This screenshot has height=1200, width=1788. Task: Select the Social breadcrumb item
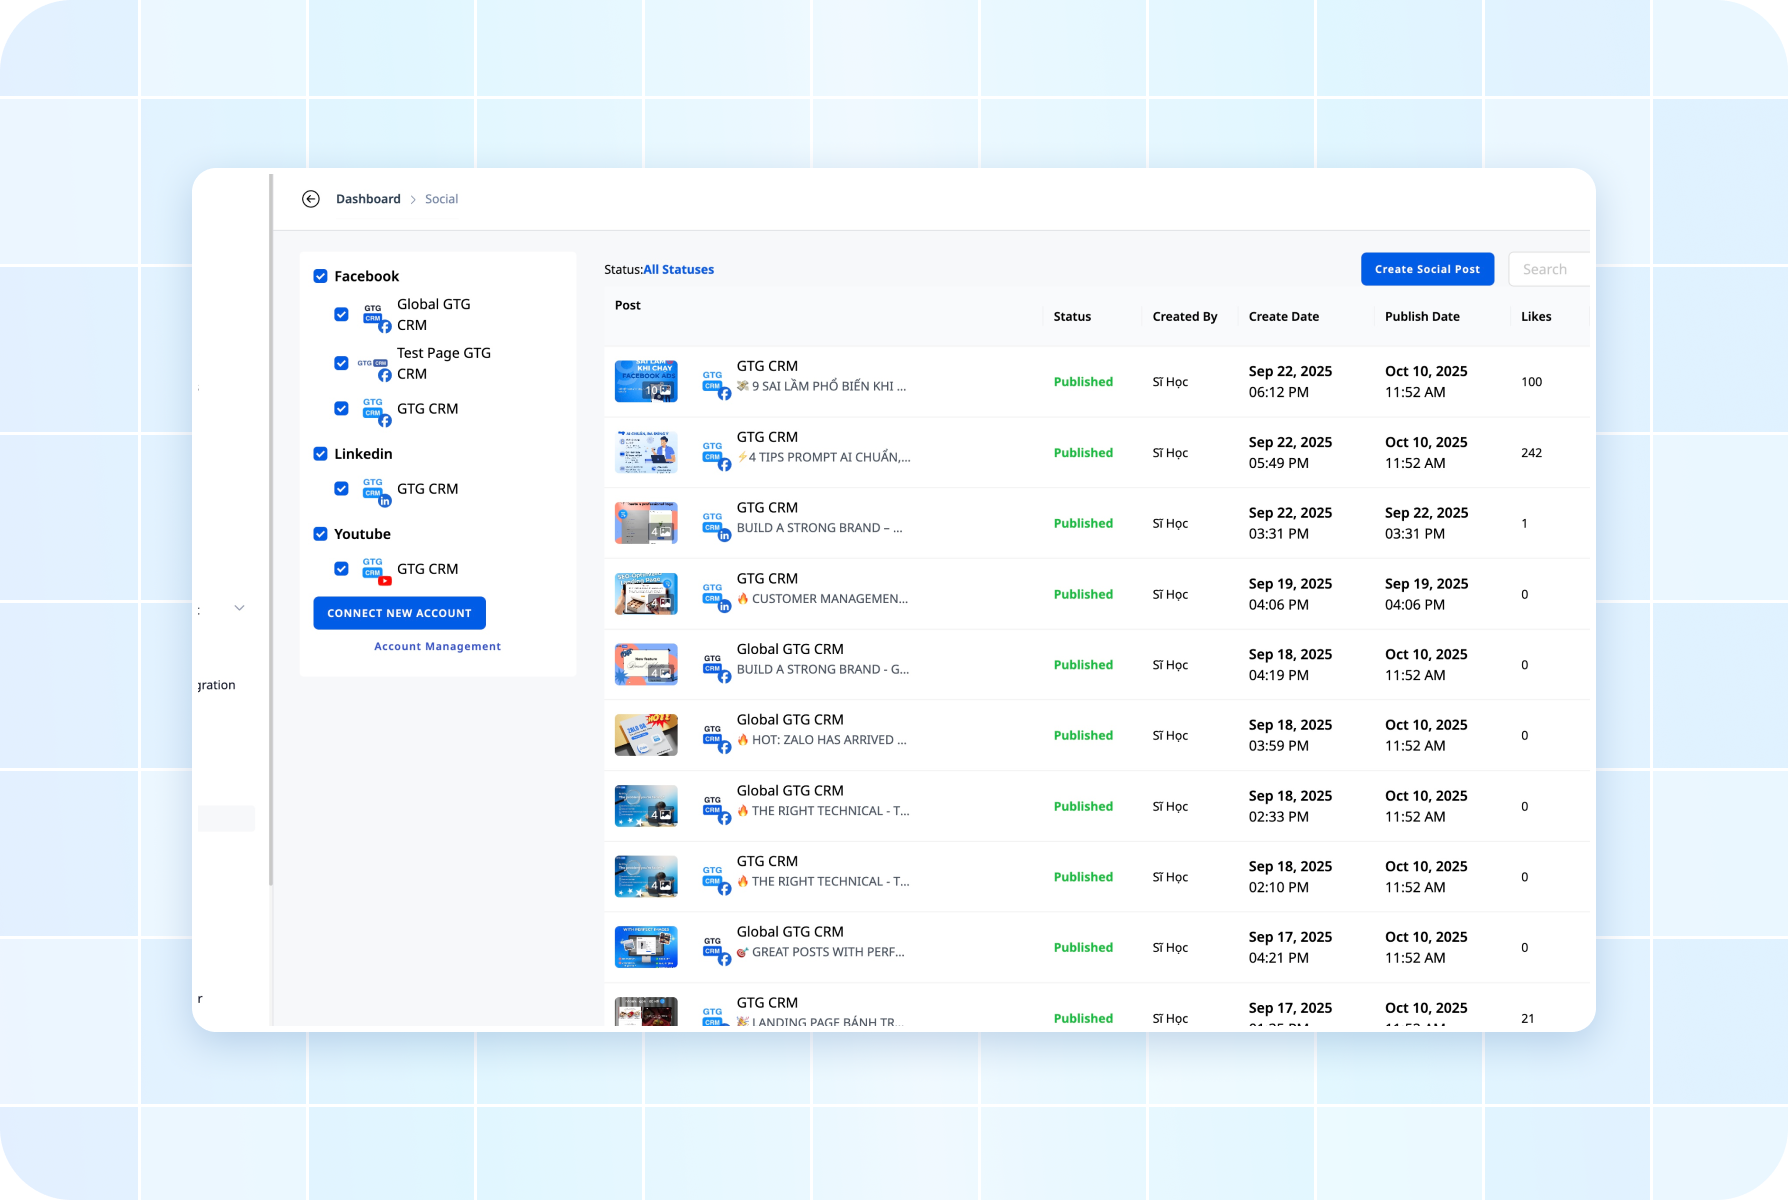point(441,199)
